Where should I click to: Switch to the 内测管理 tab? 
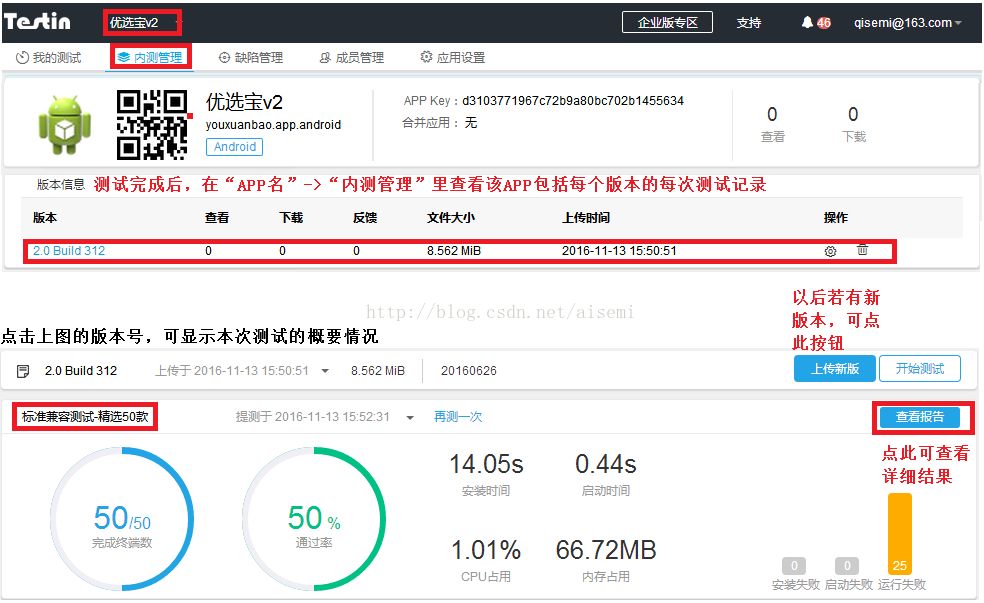tap(150, 58)
